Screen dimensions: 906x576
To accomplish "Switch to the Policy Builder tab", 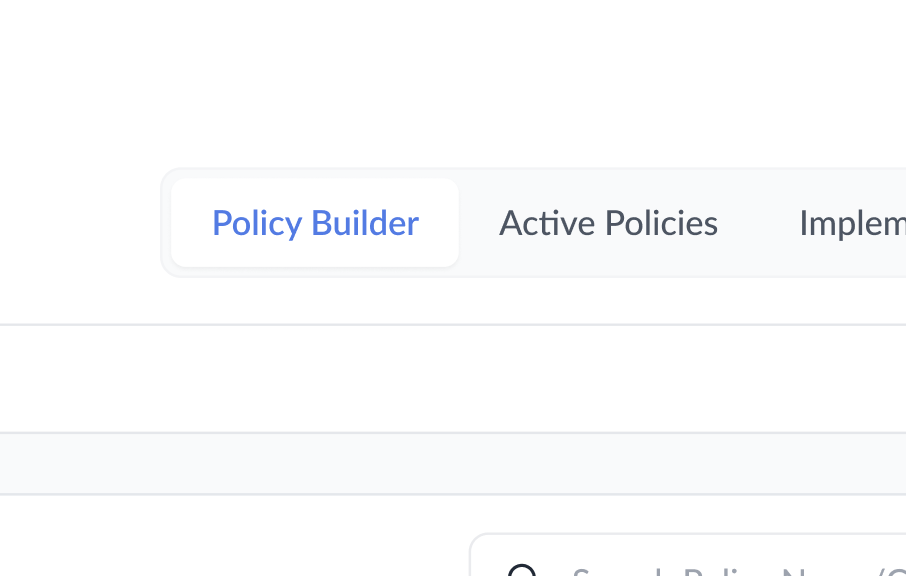I will point(315,223).
